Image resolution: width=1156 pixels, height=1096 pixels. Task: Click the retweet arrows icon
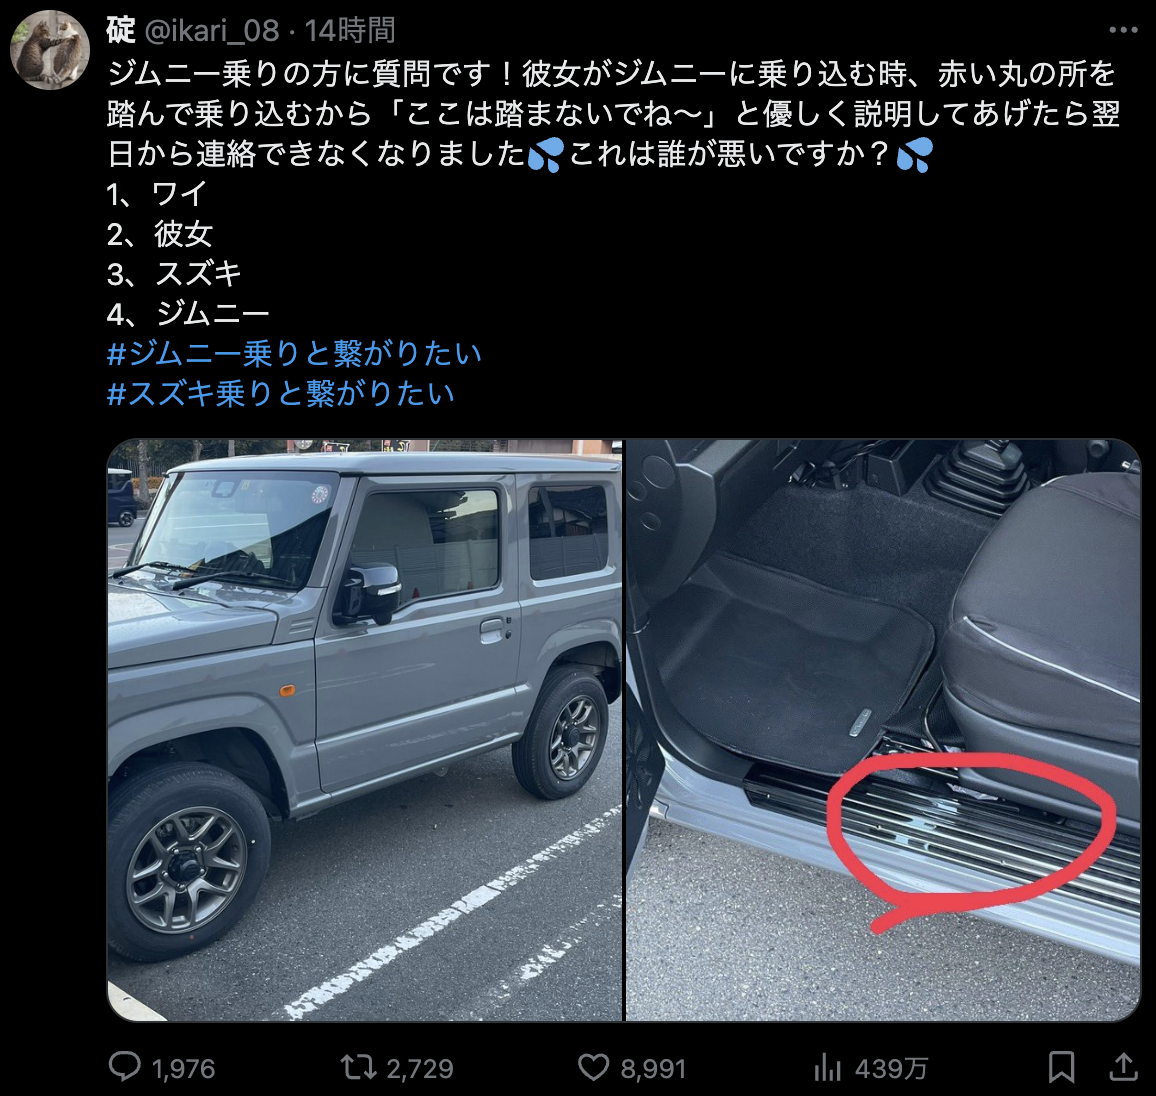358,1067
